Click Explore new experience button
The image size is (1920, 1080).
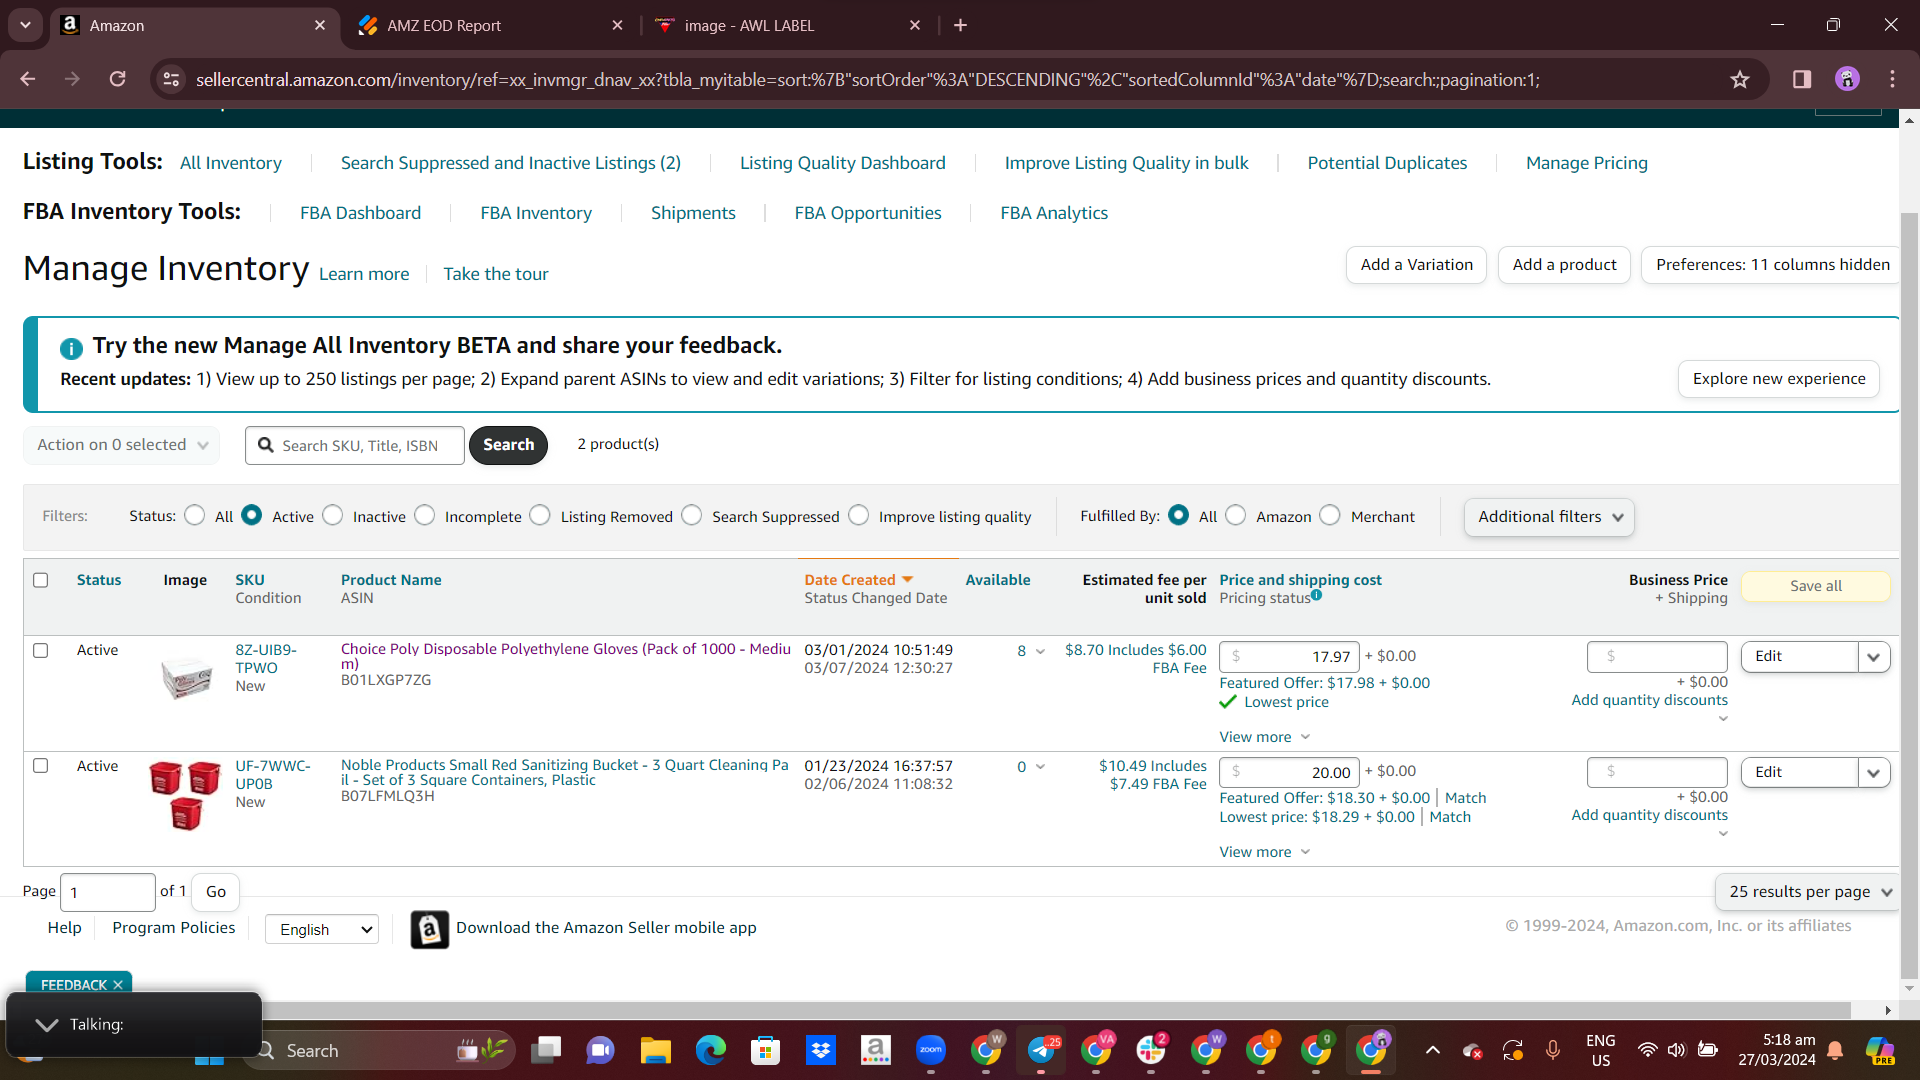(1779, 379)
